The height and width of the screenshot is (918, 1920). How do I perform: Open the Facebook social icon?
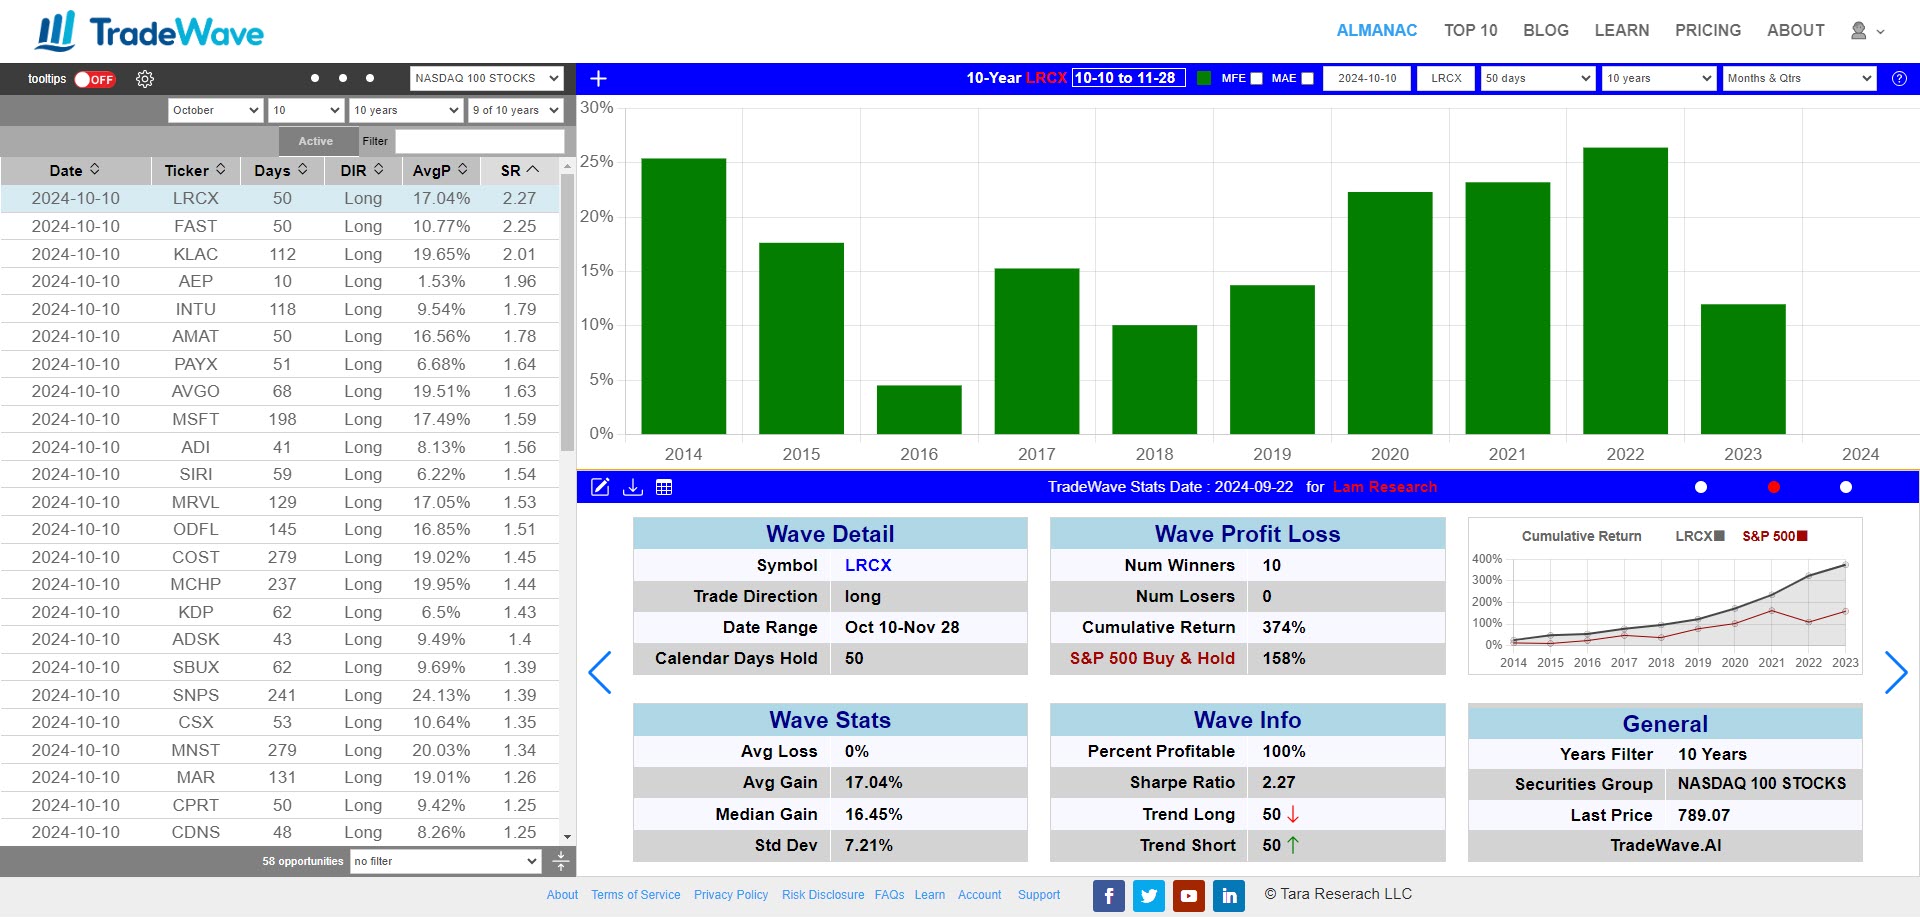(x=1108, y=896)
